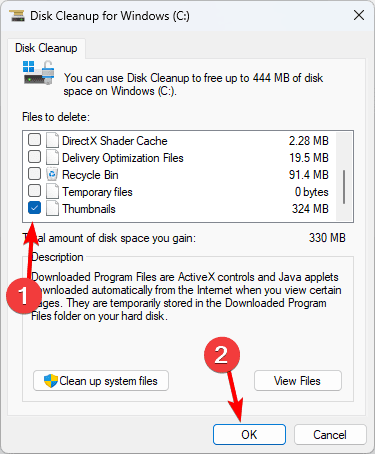375x454 pixels.
Task: Check the Temporary files checkbox
Action: click(35, 191)
